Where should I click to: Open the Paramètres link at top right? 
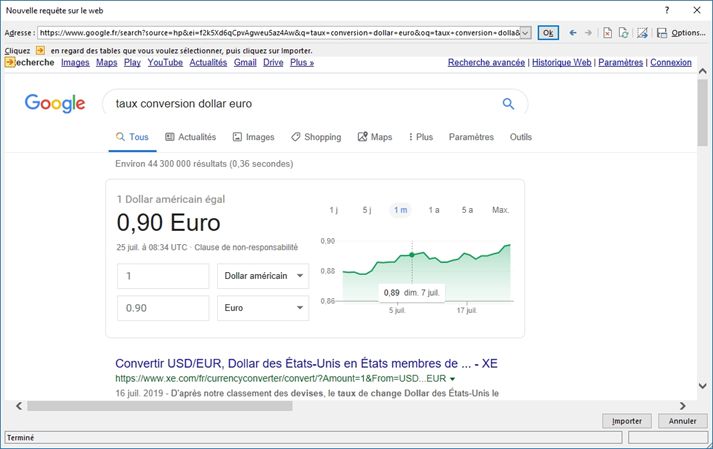[620, 62]
